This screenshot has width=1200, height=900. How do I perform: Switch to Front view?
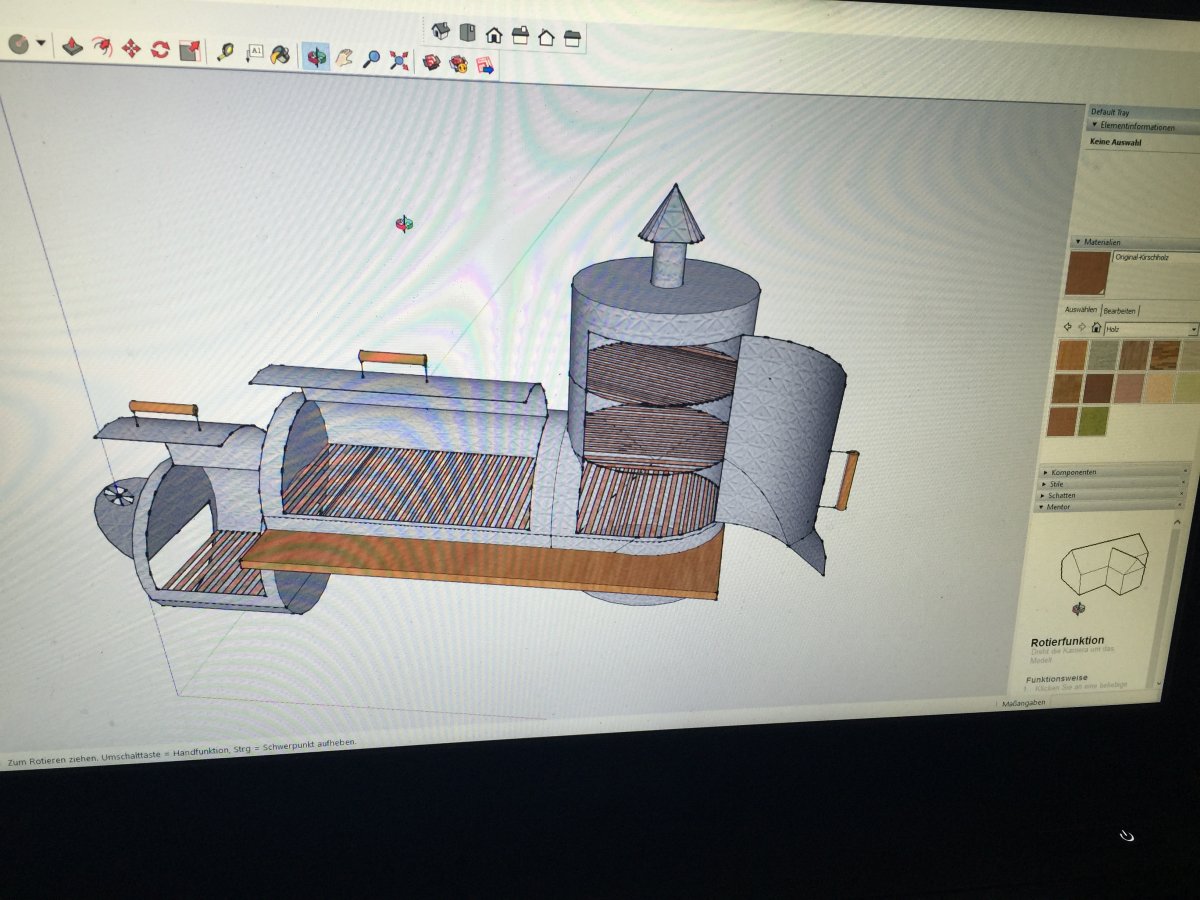click(494, 34)
